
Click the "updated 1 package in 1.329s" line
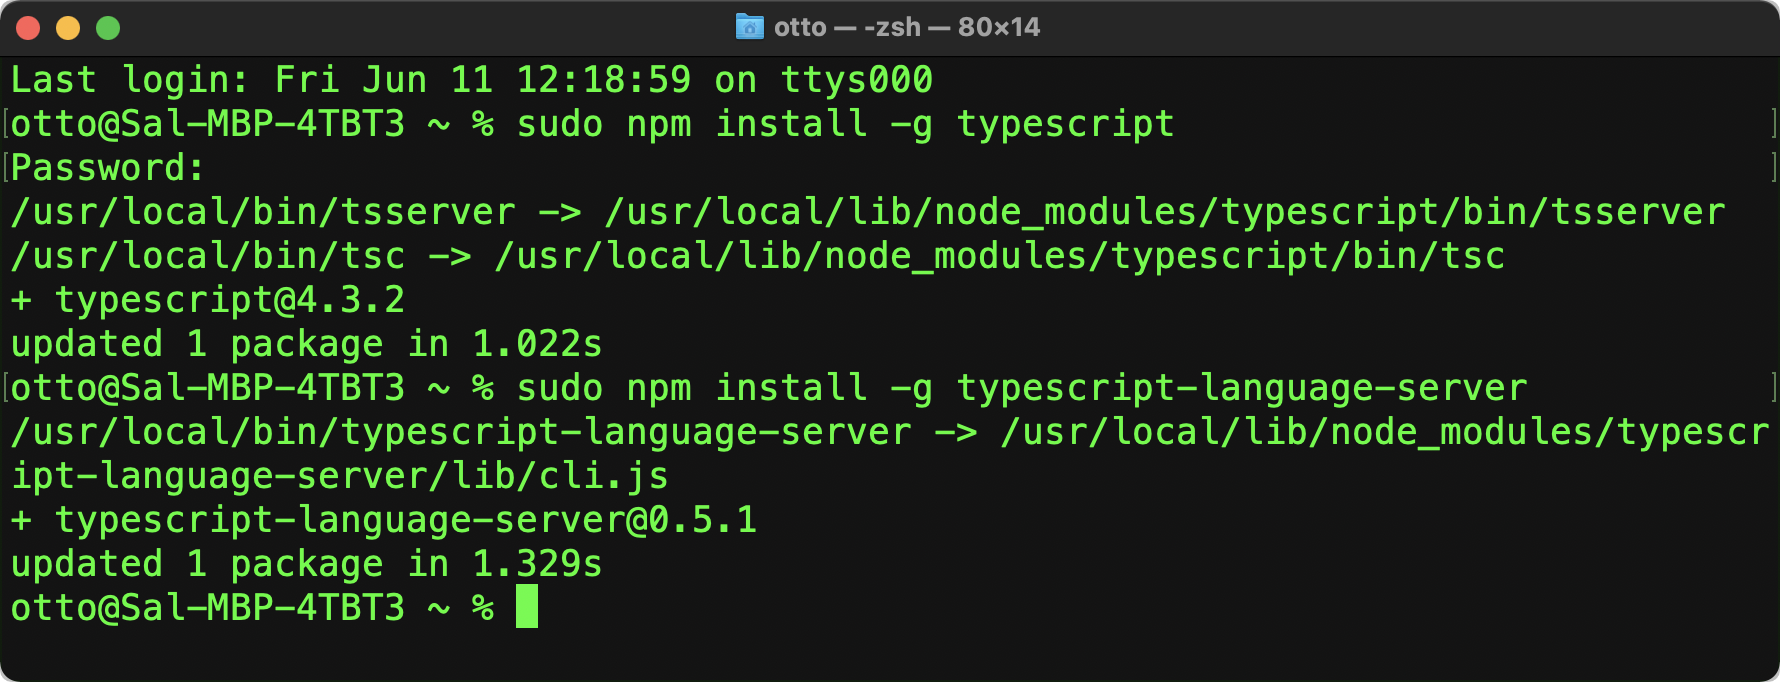click(306, 564)
